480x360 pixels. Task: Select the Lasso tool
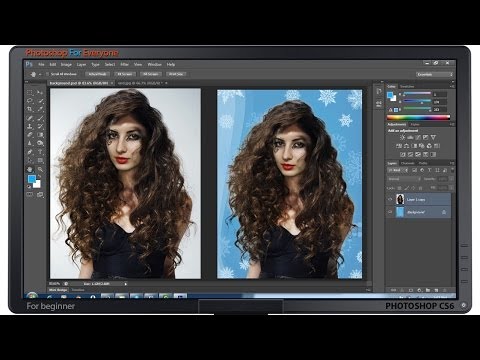coord(30,101)
